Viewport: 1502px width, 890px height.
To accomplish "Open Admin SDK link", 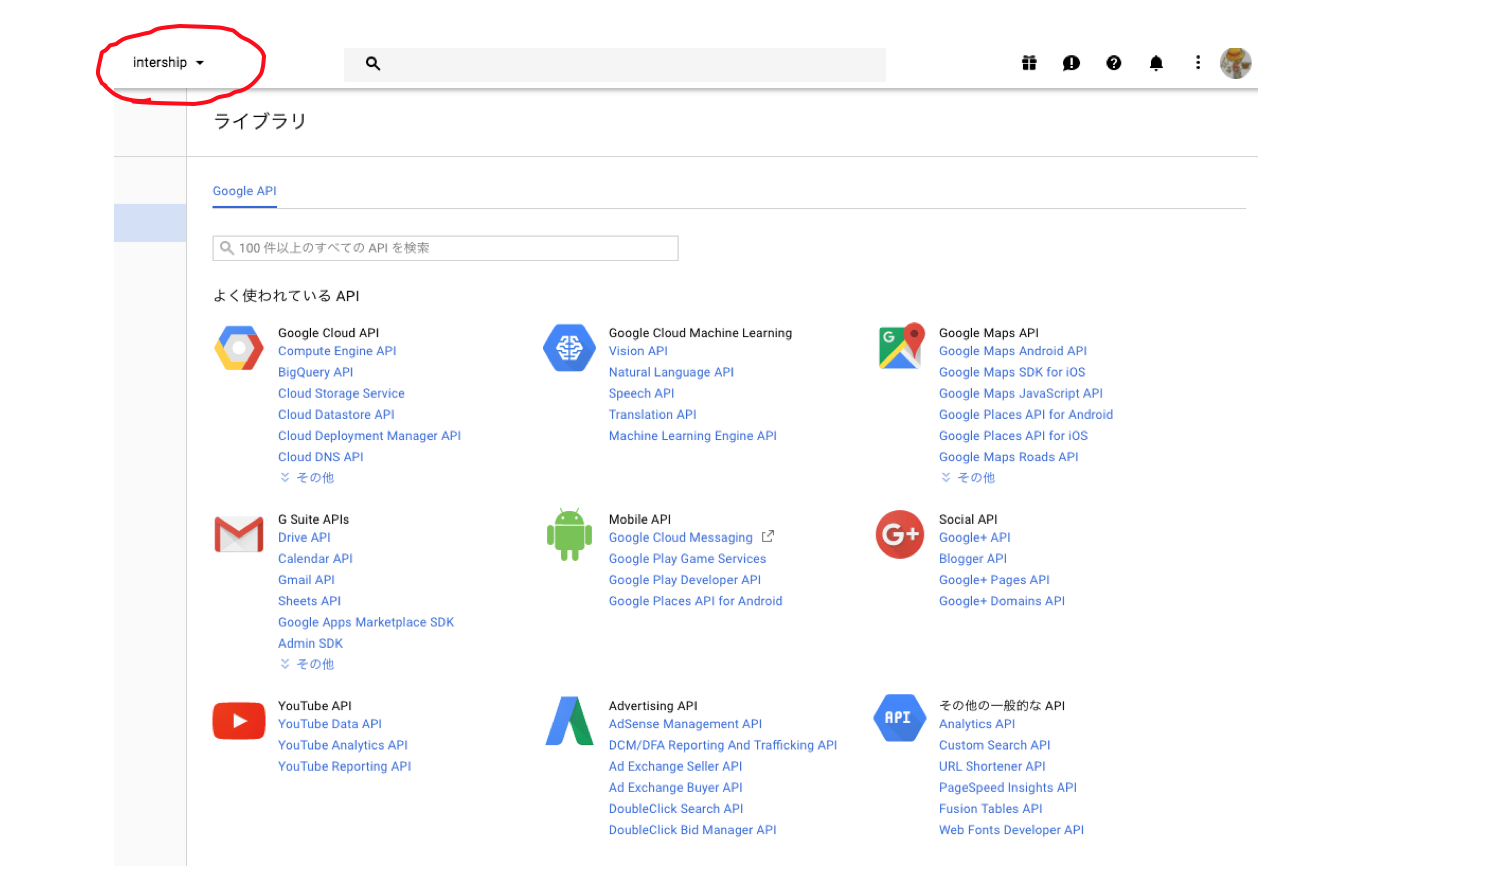I will tap(310, 644).
